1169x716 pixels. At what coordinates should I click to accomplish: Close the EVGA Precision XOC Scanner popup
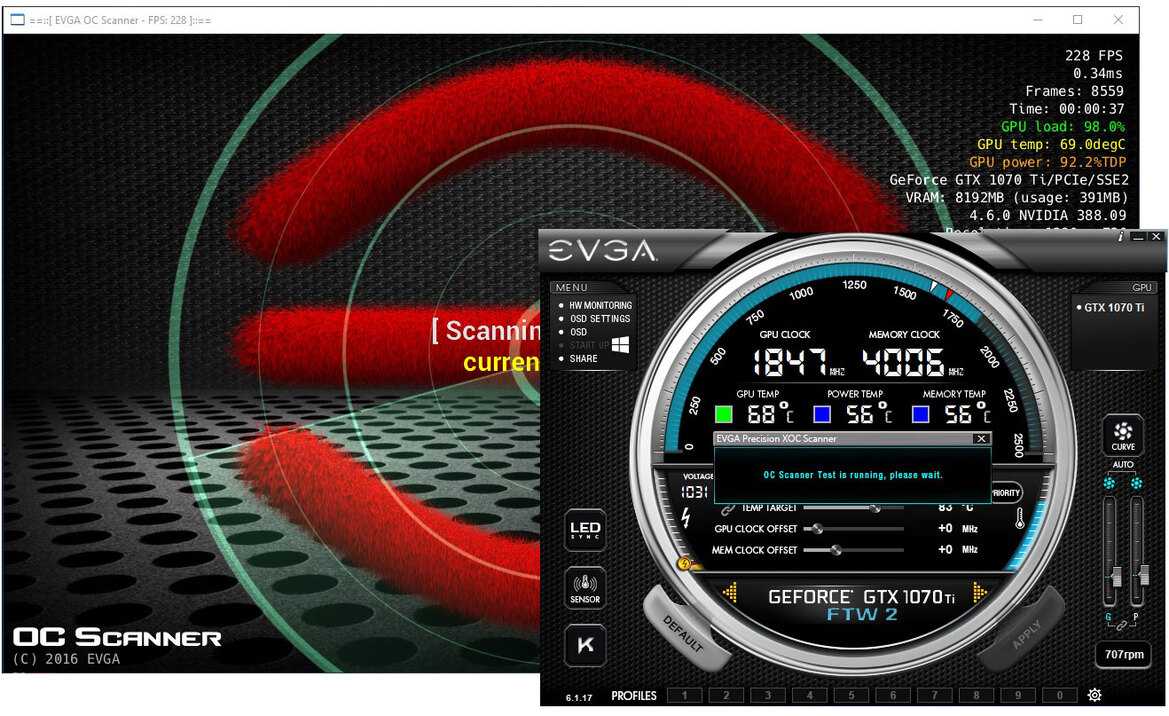click(x=982, y=439)
